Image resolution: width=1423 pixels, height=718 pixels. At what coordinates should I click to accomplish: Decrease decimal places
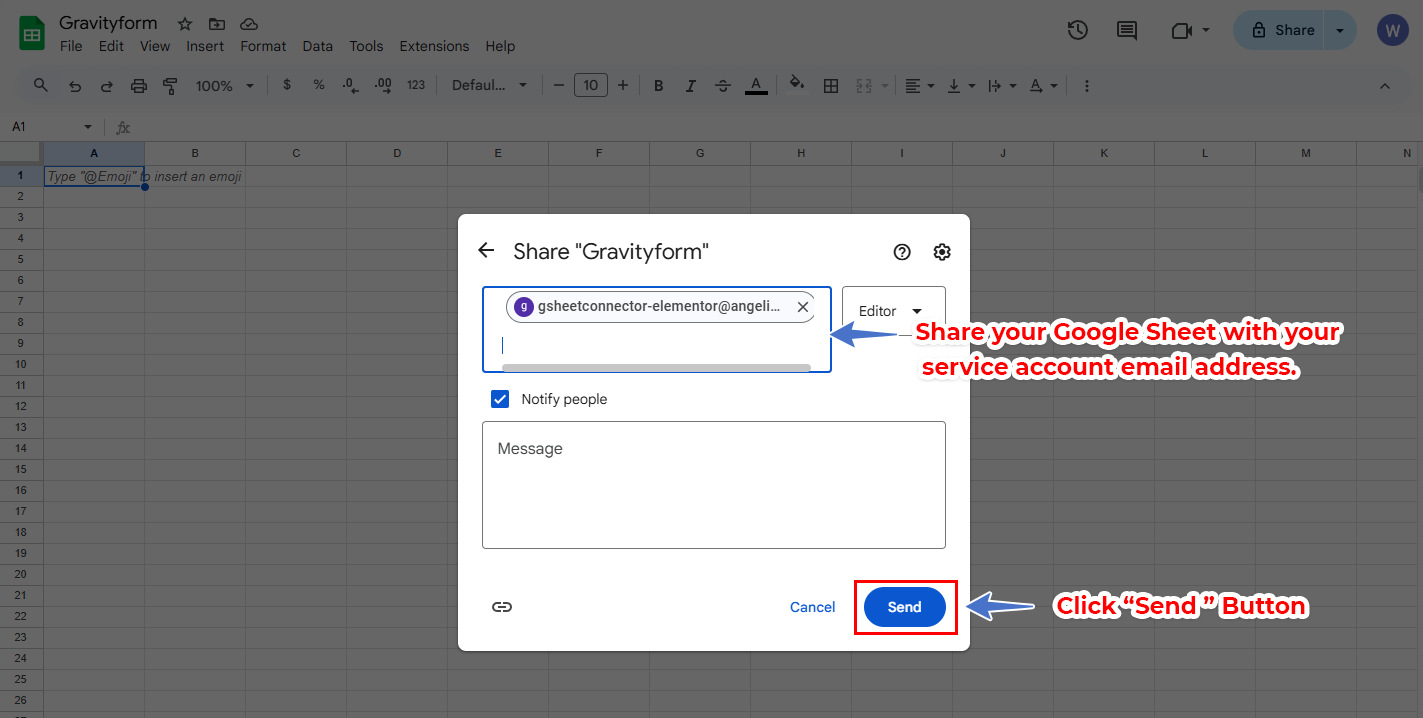350,85
